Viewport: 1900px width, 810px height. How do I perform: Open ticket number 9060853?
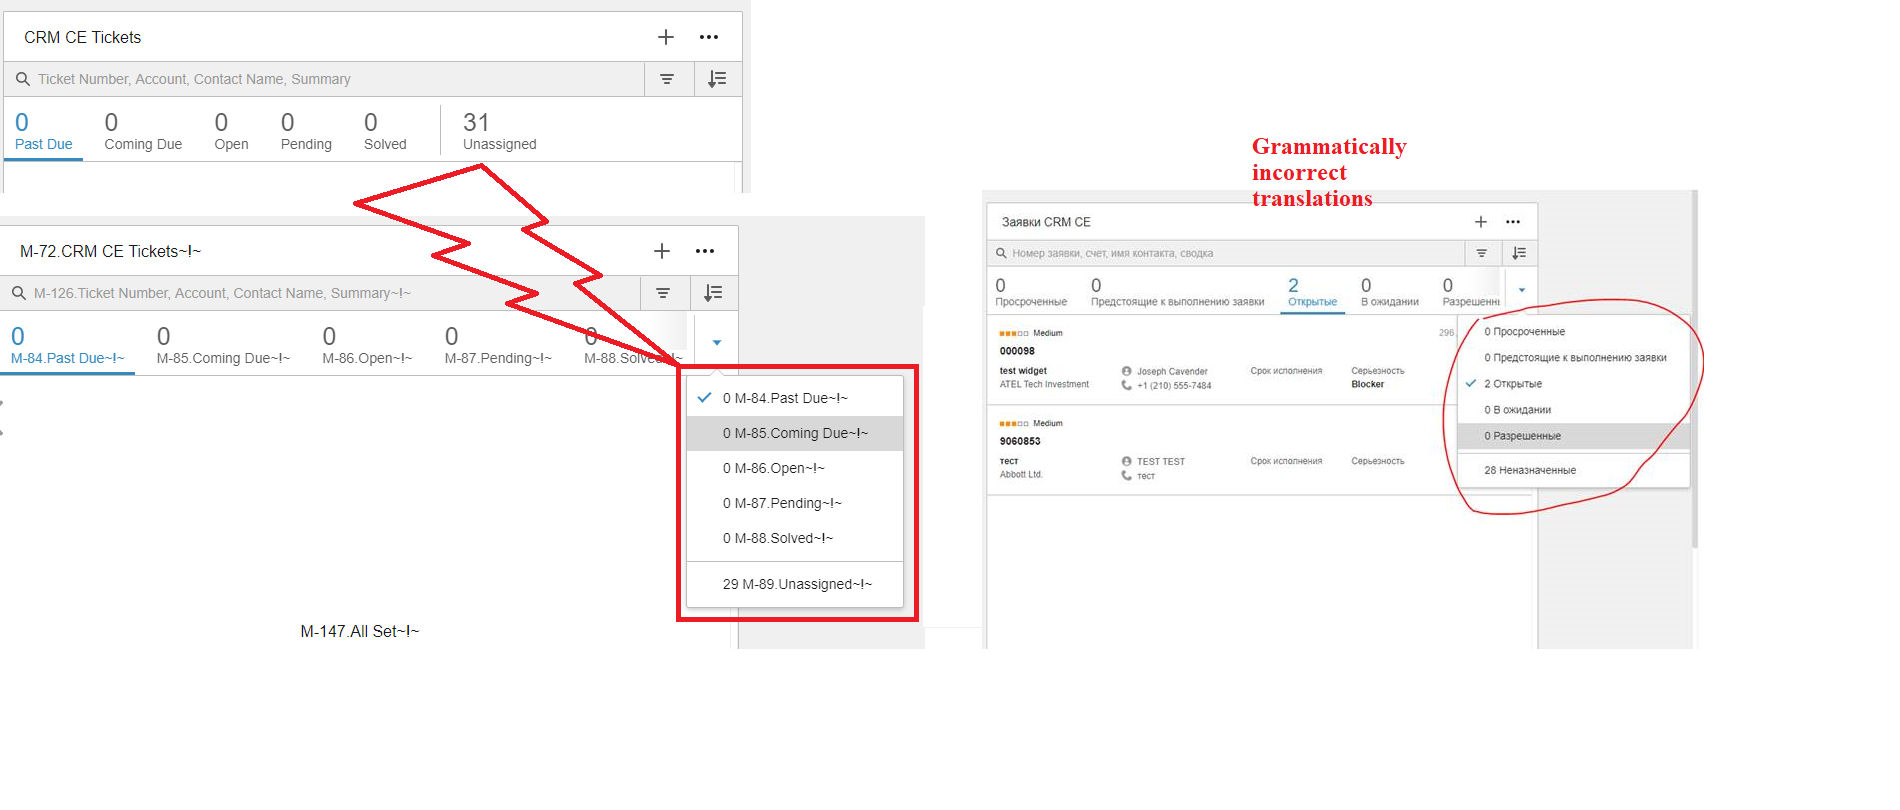(x=1020, y=441)
